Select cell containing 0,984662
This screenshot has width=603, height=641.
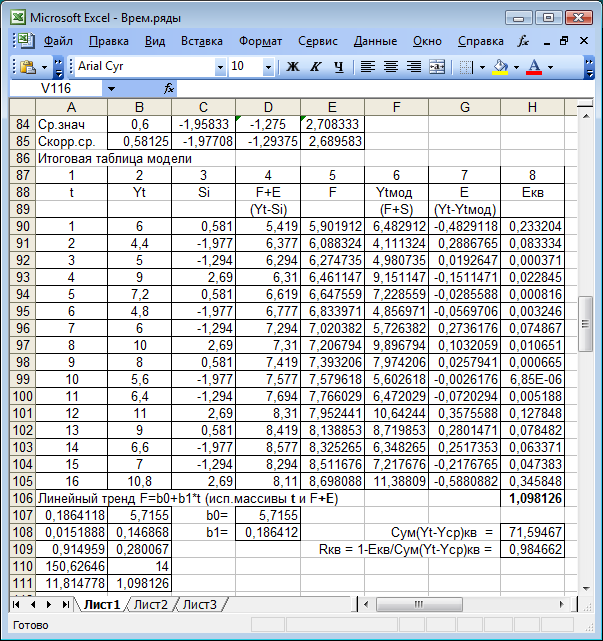532,549
